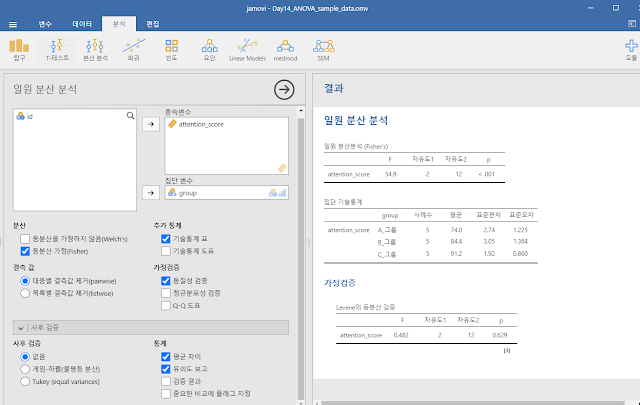Enable 중요한 비교에 플래그 지정 checkbox

[x=166, y=394]
